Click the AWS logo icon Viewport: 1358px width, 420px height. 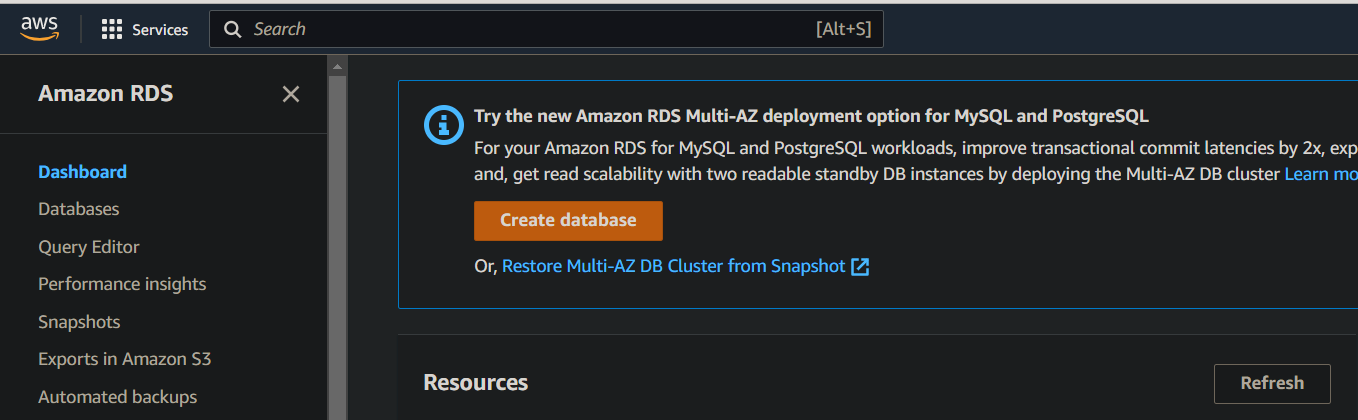point(40,29)
